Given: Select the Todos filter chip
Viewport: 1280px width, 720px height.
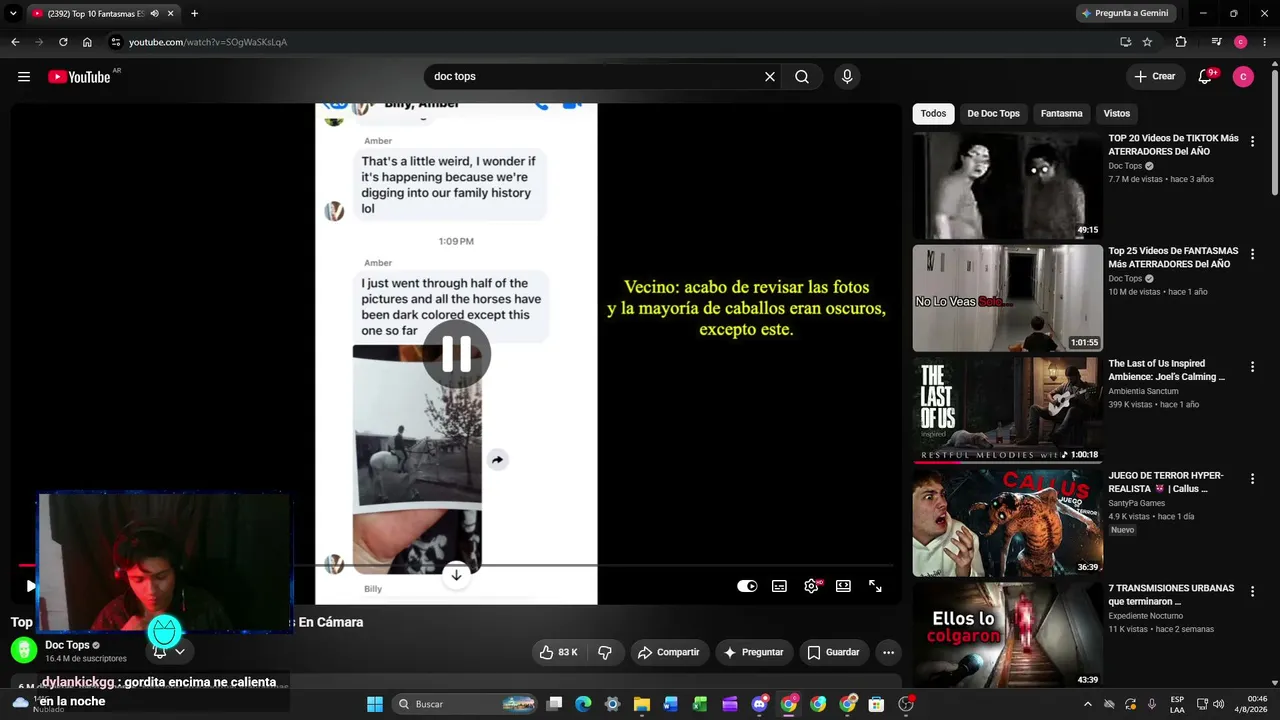Looking at the screenshot, I should (x=933, y=114).
